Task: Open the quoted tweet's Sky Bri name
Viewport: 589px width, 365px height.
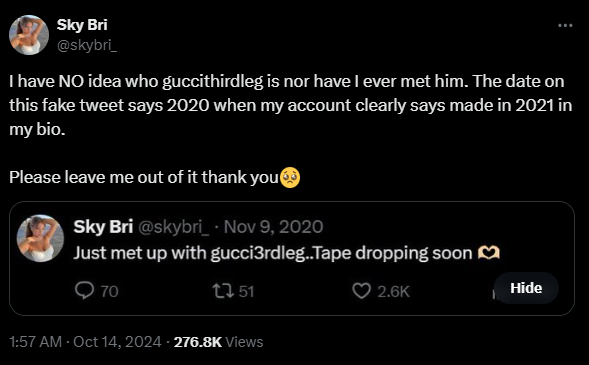Action: click(x=103, y=227)
